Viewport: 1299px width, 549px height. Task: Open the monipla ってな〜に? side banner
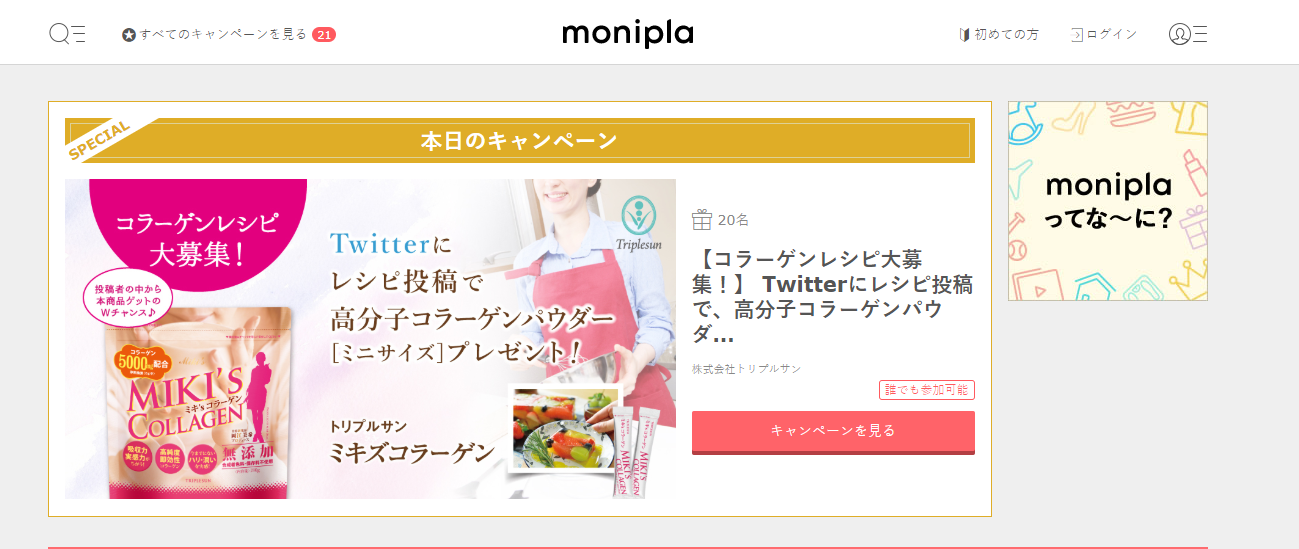coord(1108,201)
